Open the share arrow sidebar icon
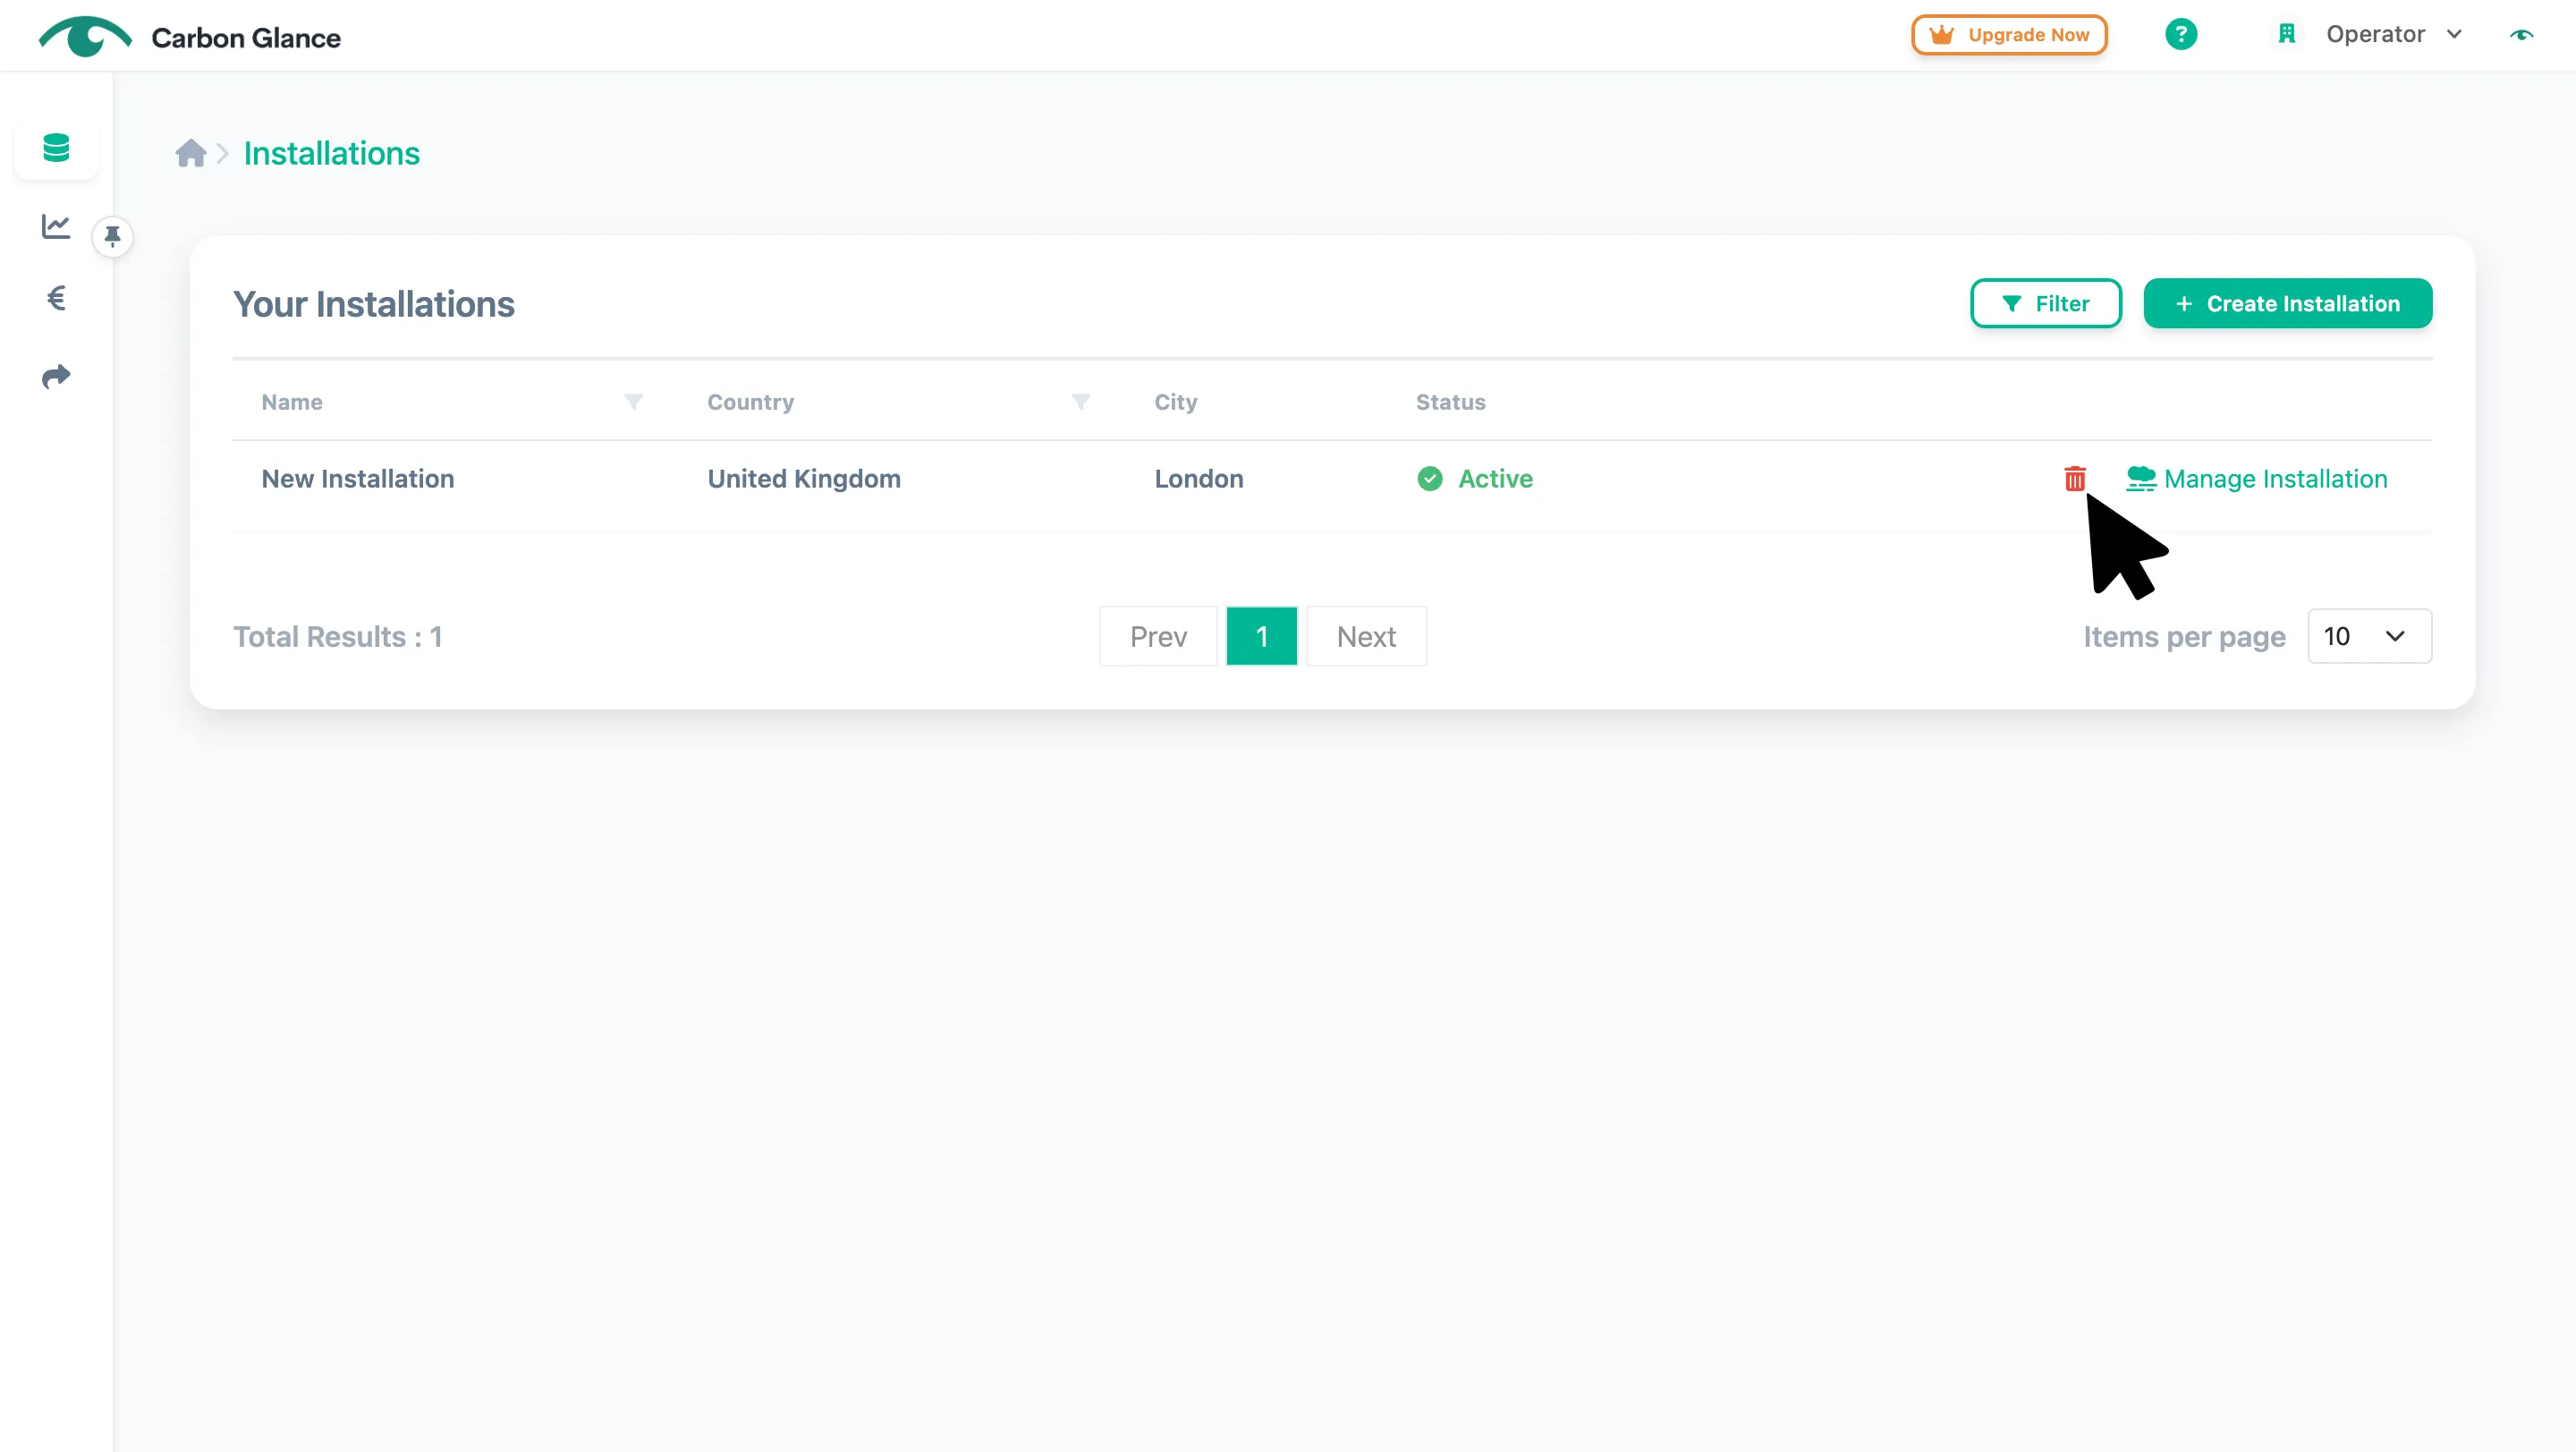The height and width of the screenshot is (1452, 2576). (56, 376)
